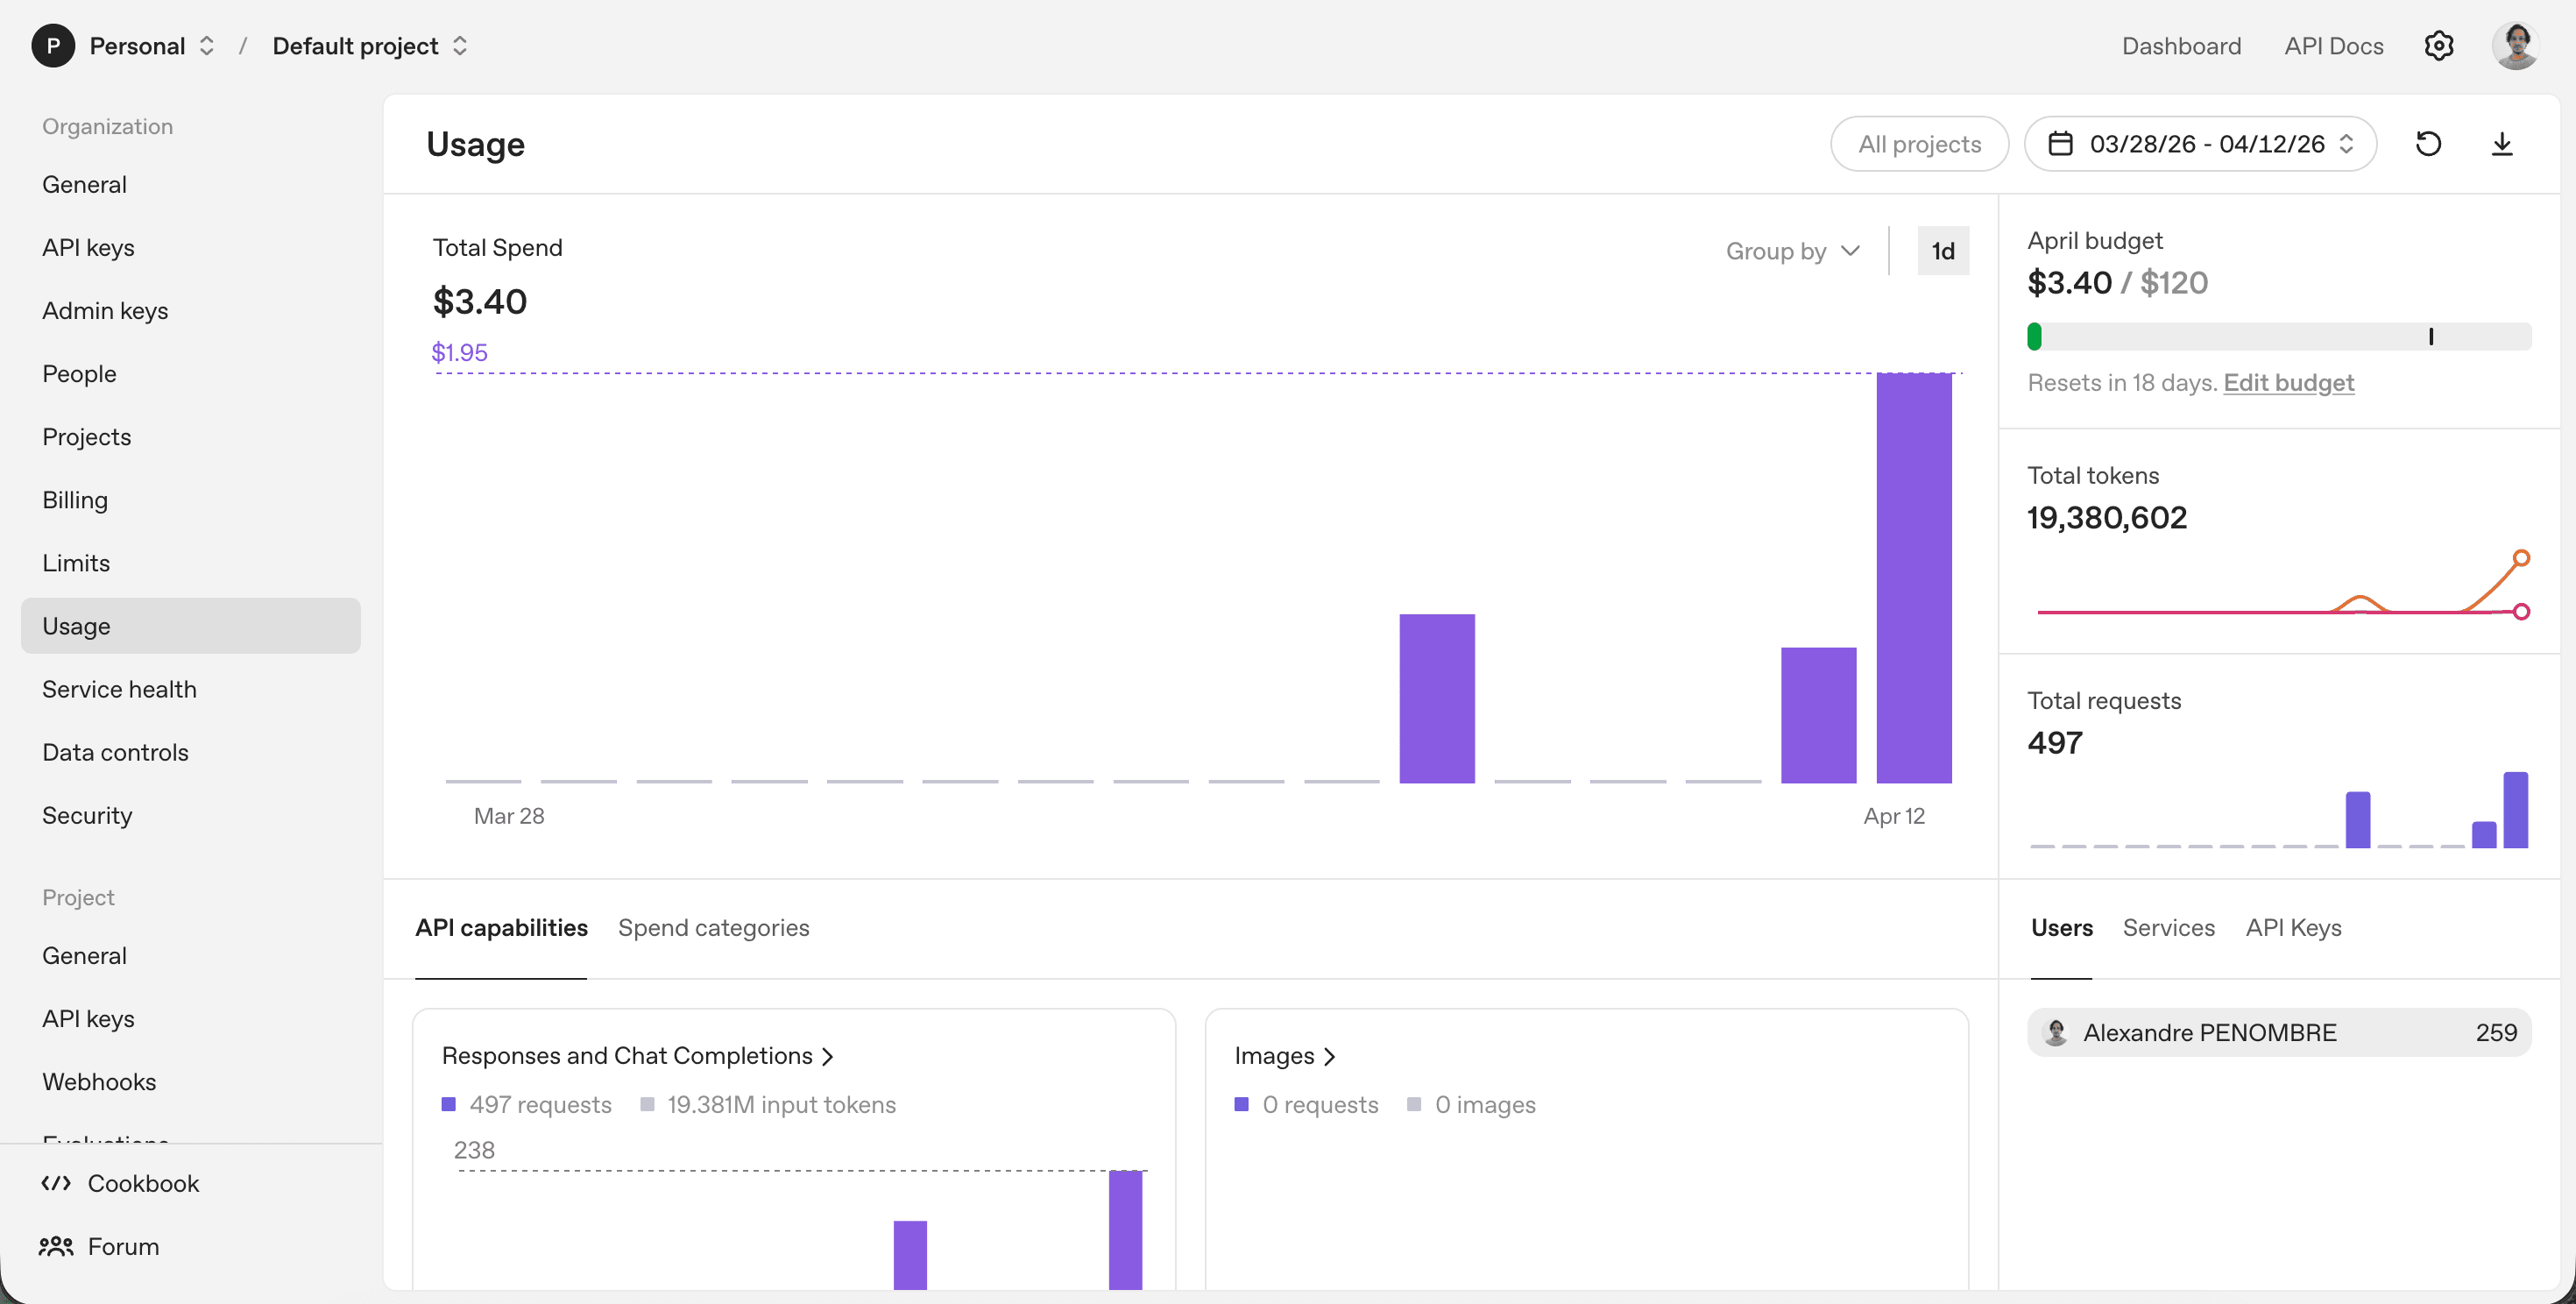Open API Docs in top navigation

click(x=2333, y=46)
